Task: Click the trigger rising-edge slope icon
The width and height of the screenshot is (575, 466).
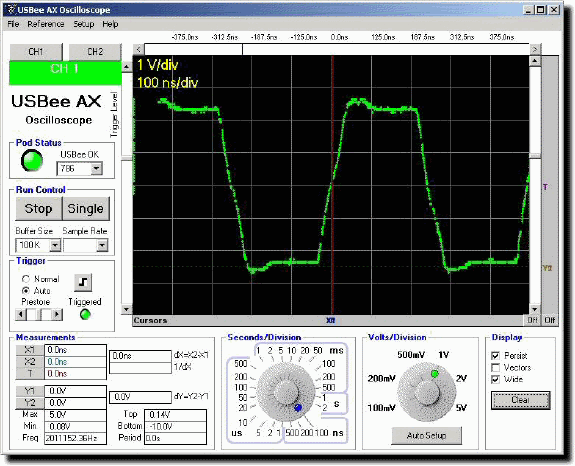Action: (x=83, y=282)
